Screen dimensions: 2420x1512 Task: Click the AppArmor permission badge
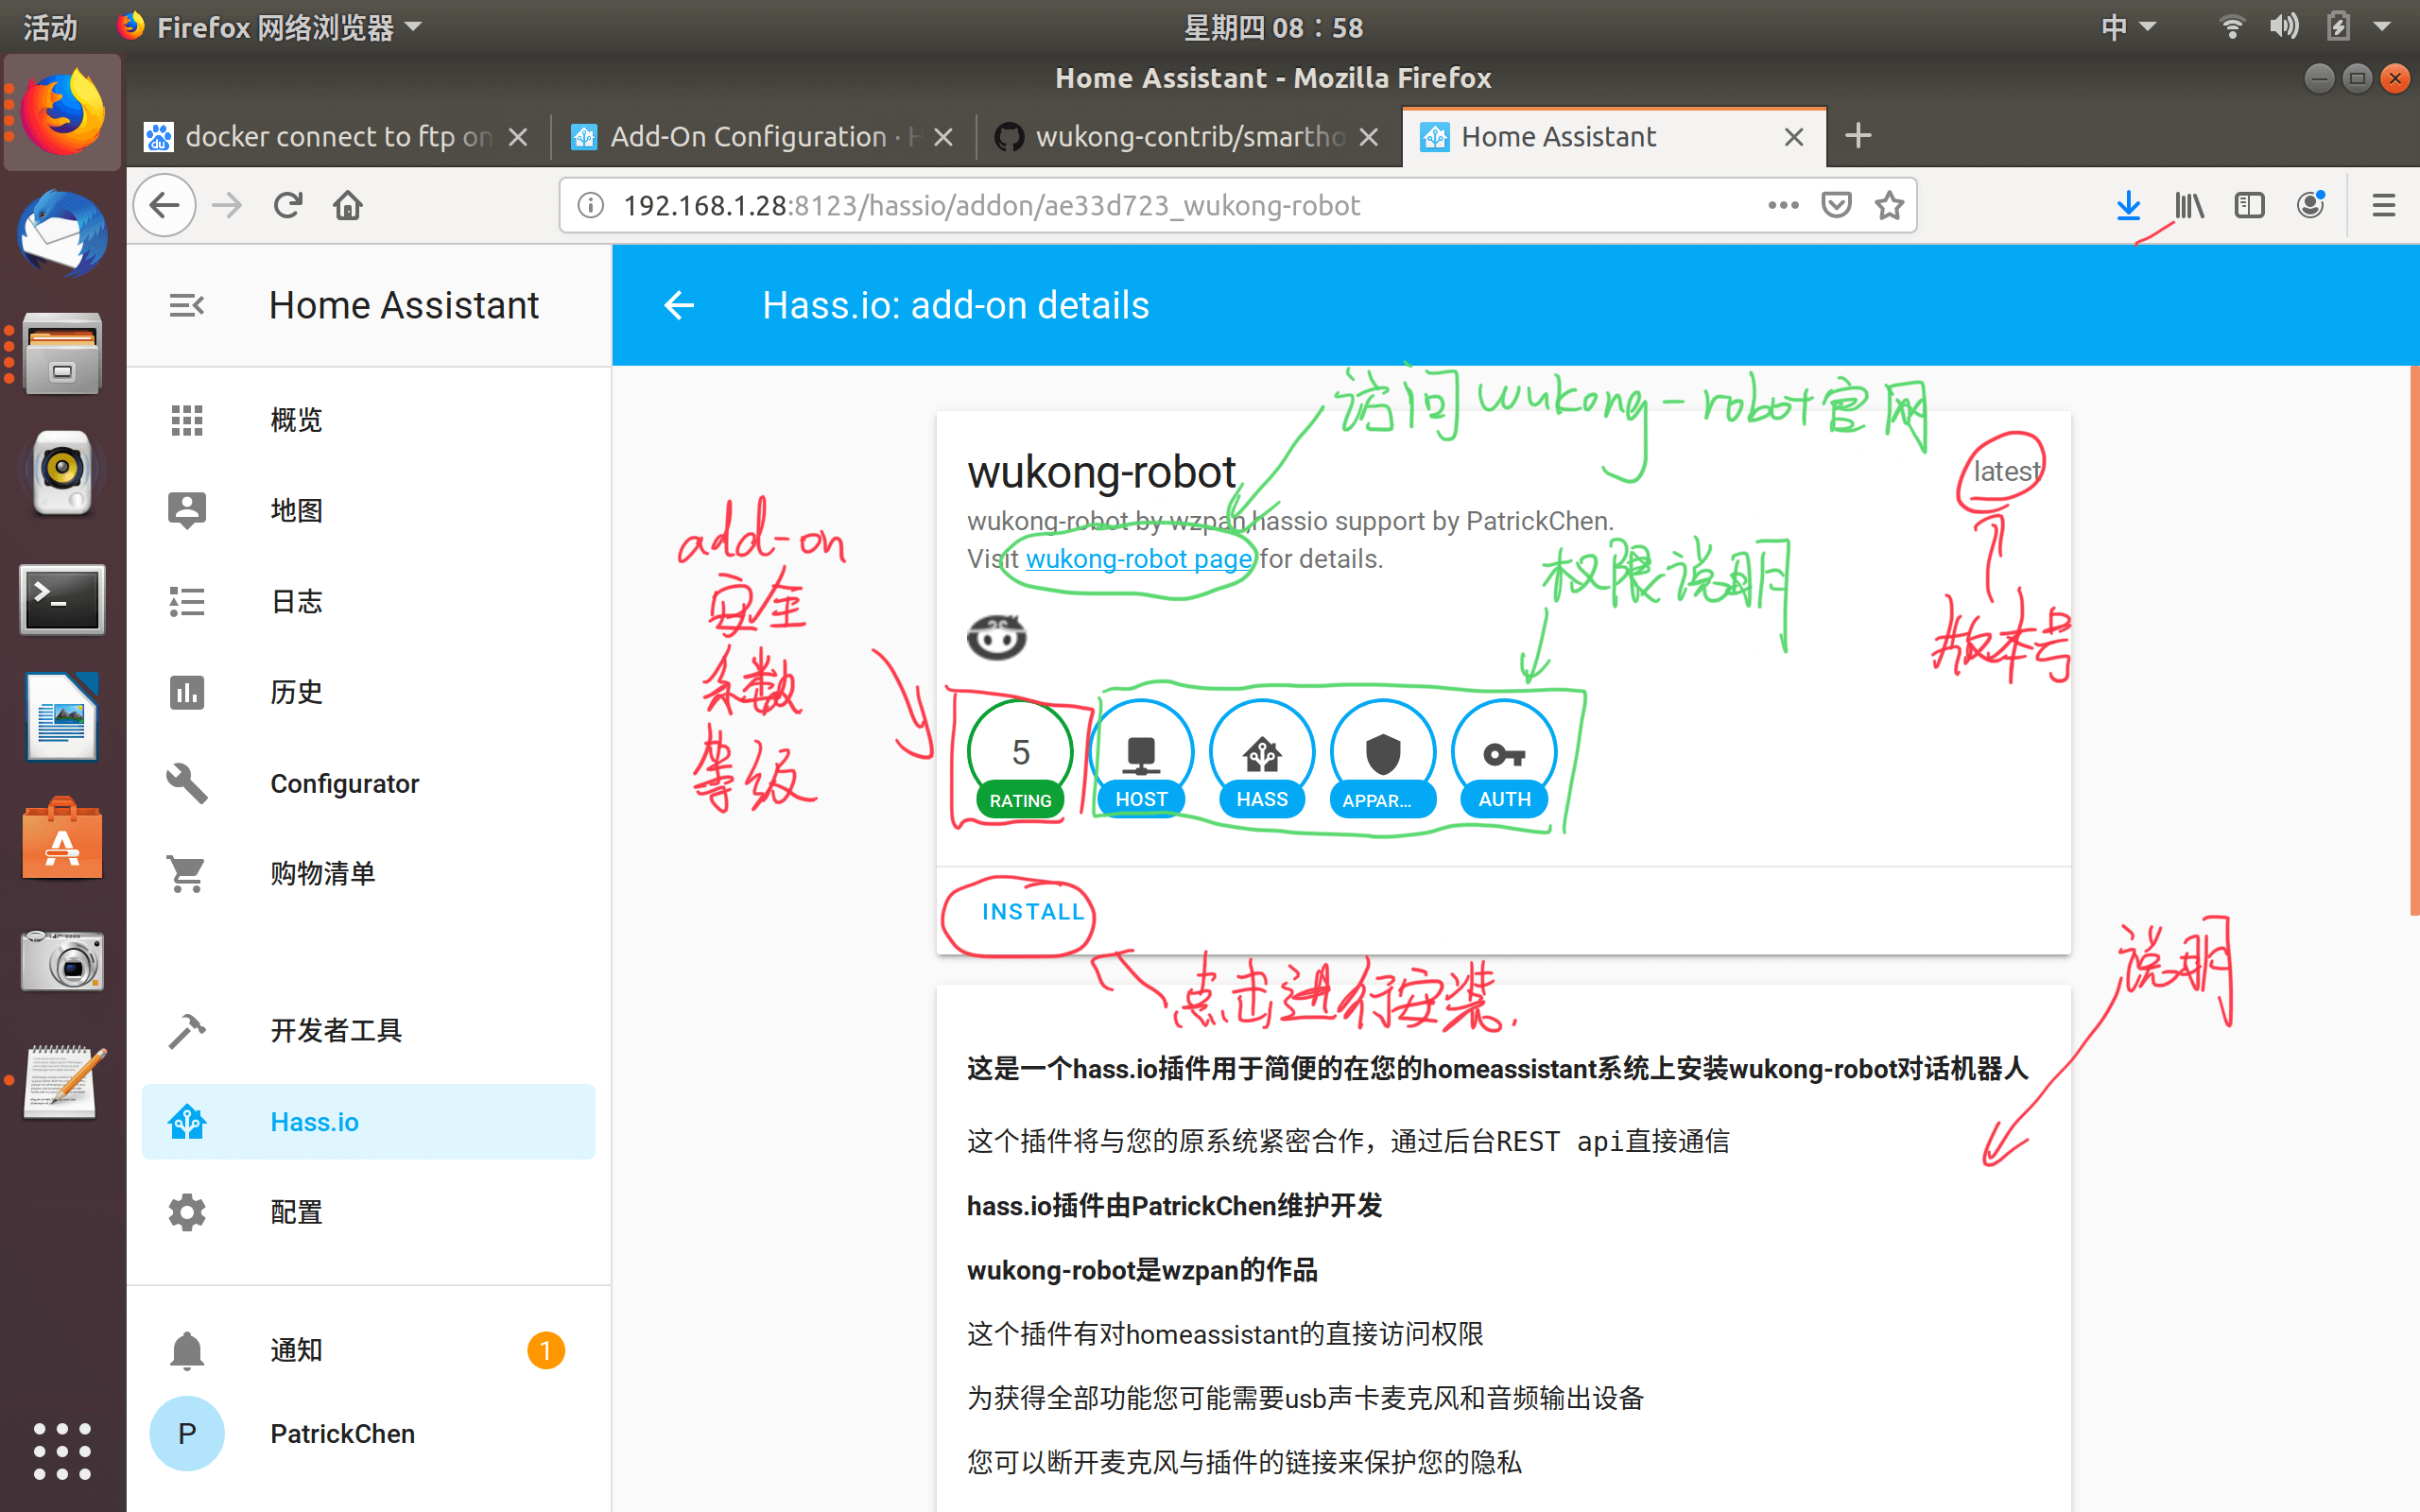1383,760
